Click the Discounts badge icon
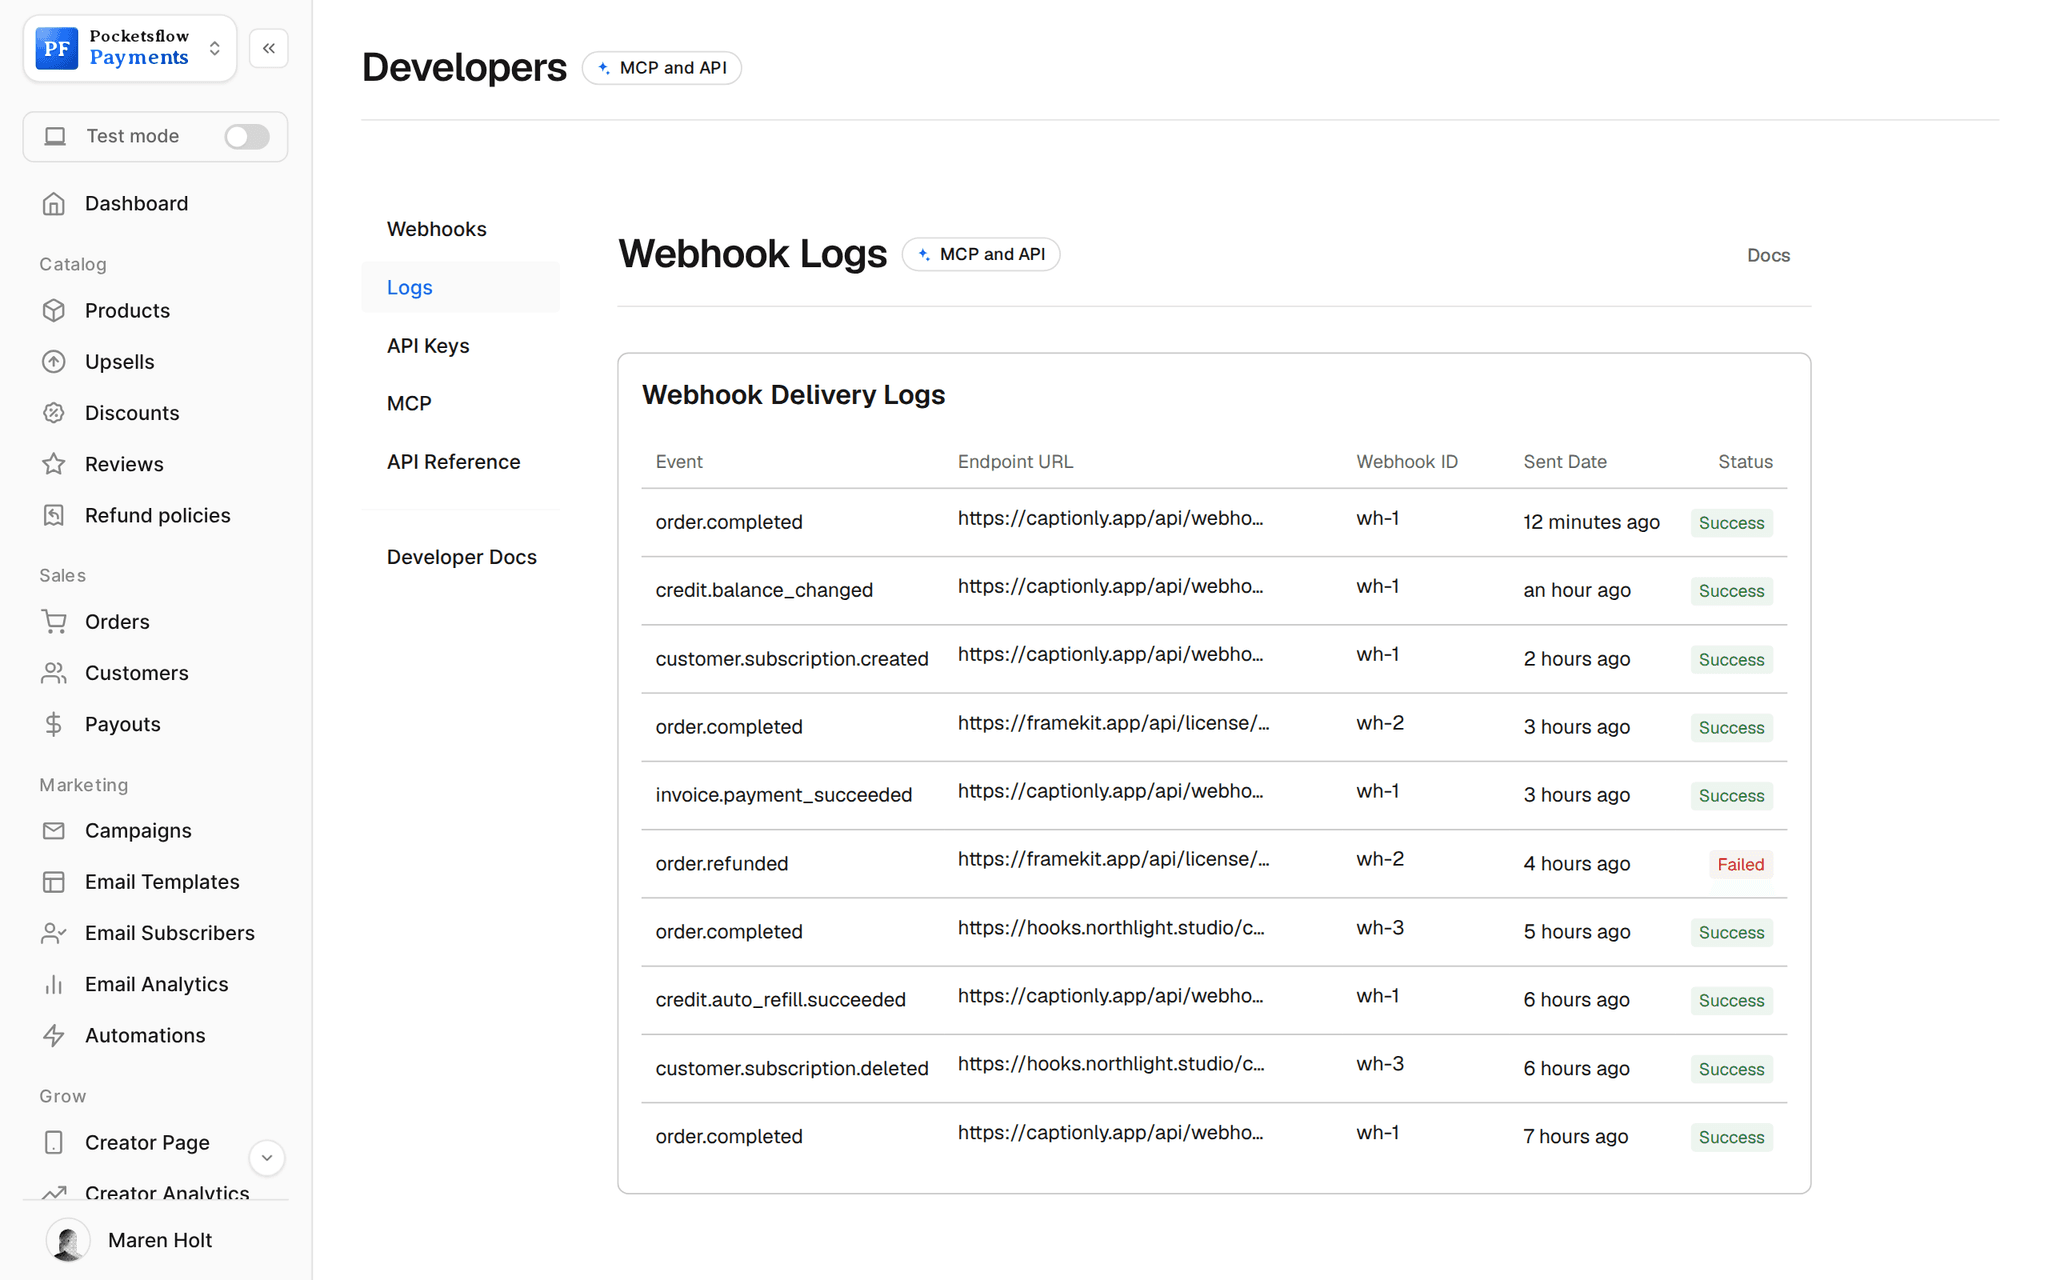This screenshot has height=1280, width=2048. (x=54, y=413)
